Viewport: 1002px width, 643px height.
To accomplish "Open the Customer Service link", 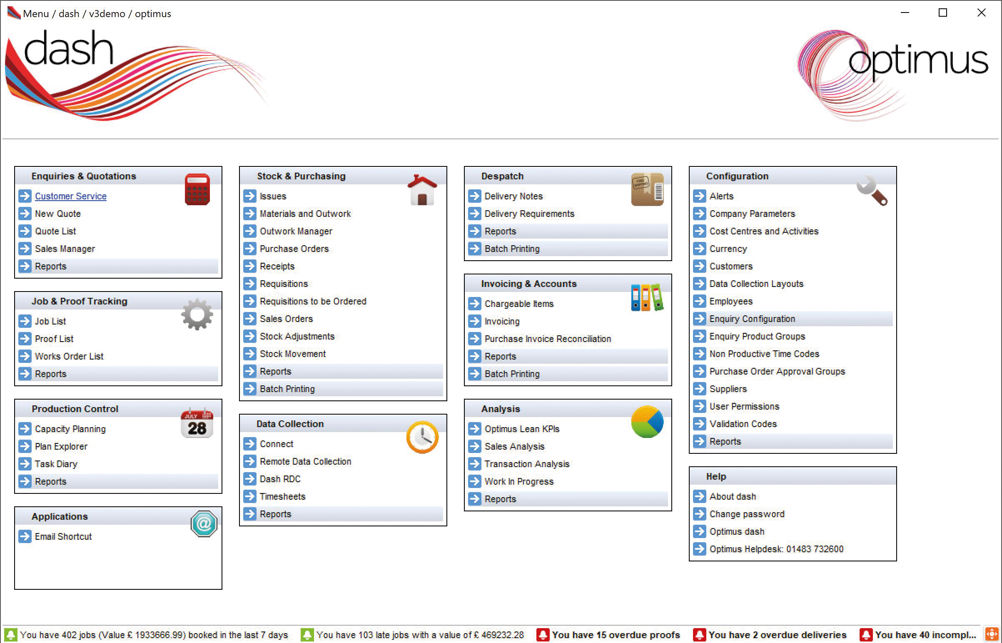I will pos(71,196).
